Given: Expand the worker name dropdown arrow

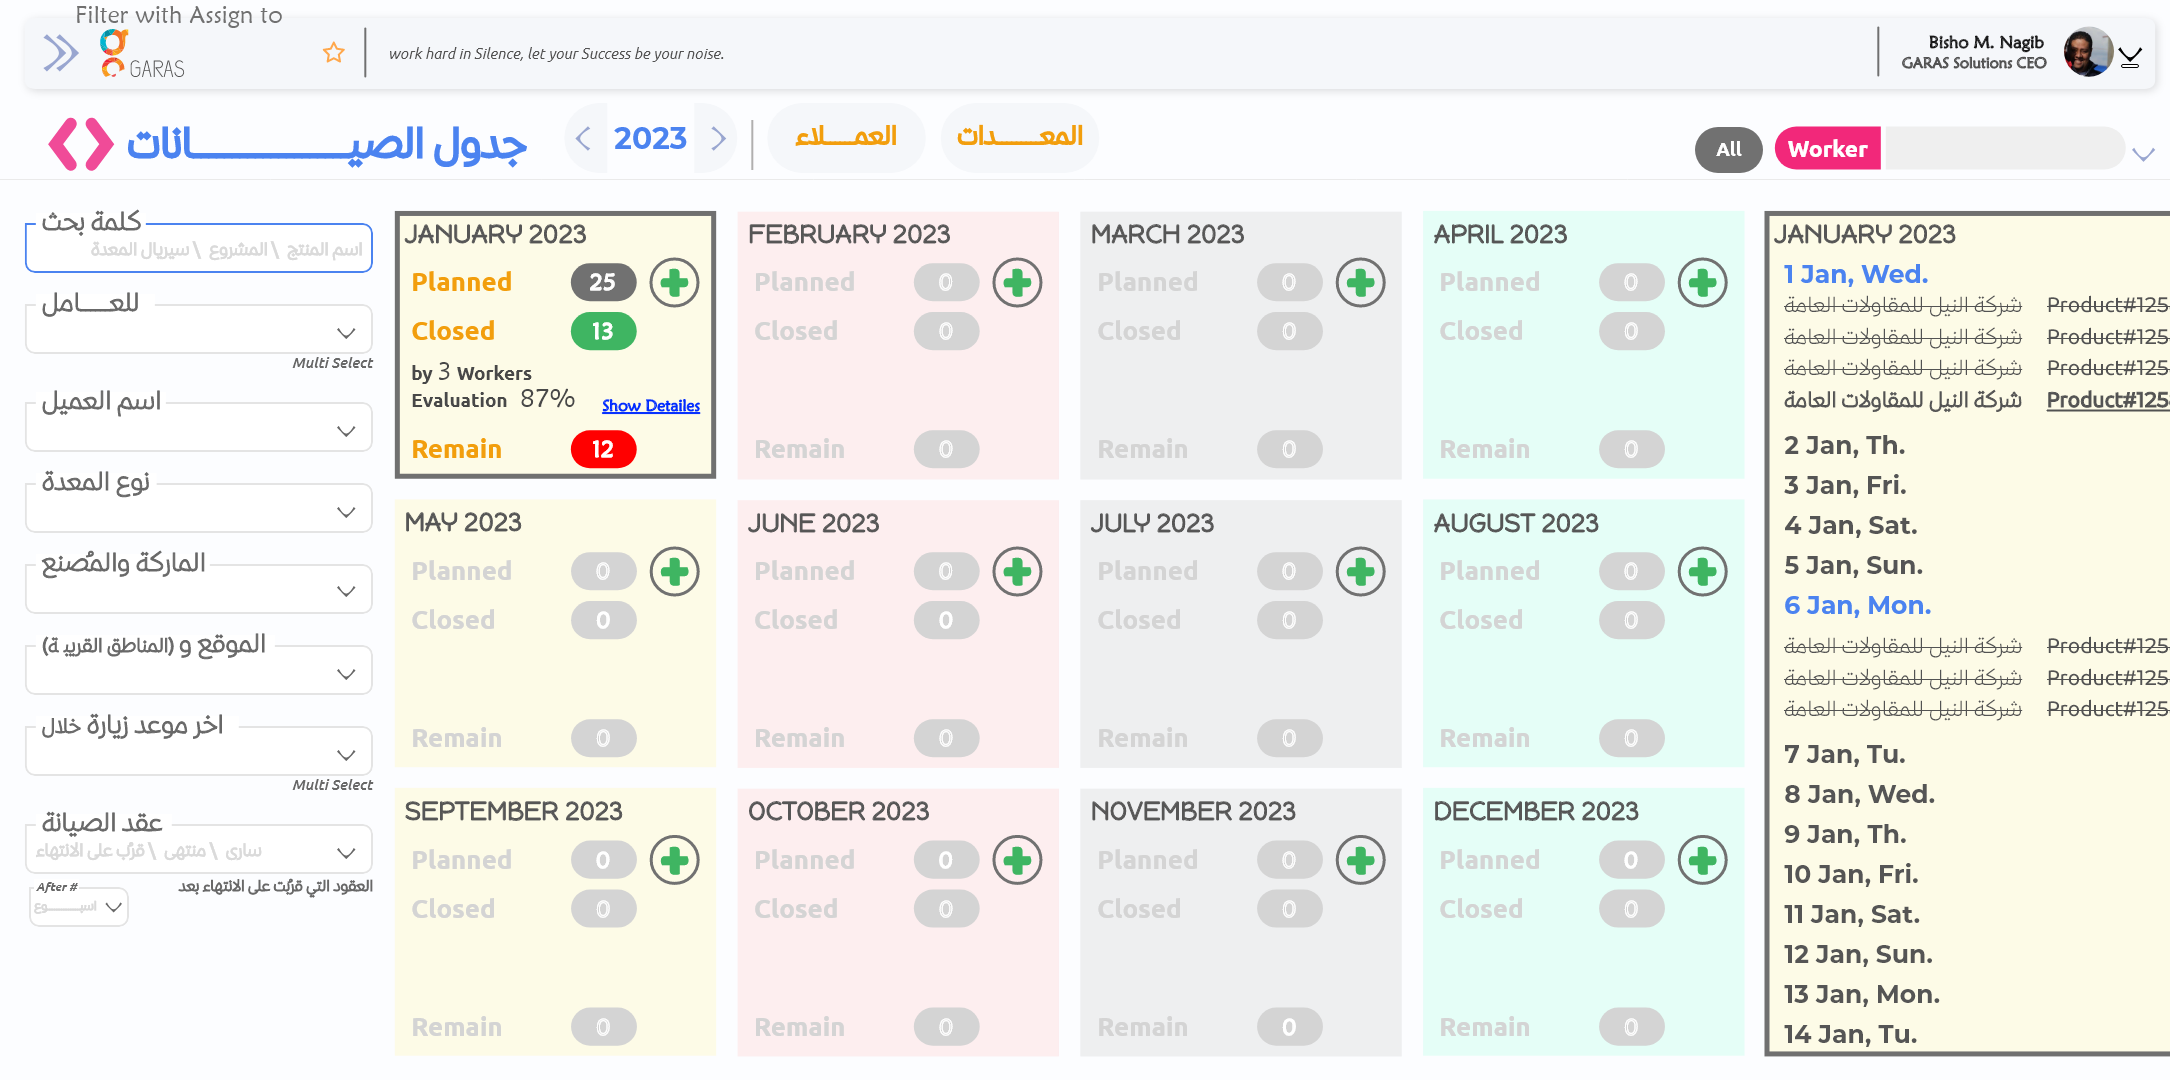Looking at the screenshot, I should tap(2142, 154).
